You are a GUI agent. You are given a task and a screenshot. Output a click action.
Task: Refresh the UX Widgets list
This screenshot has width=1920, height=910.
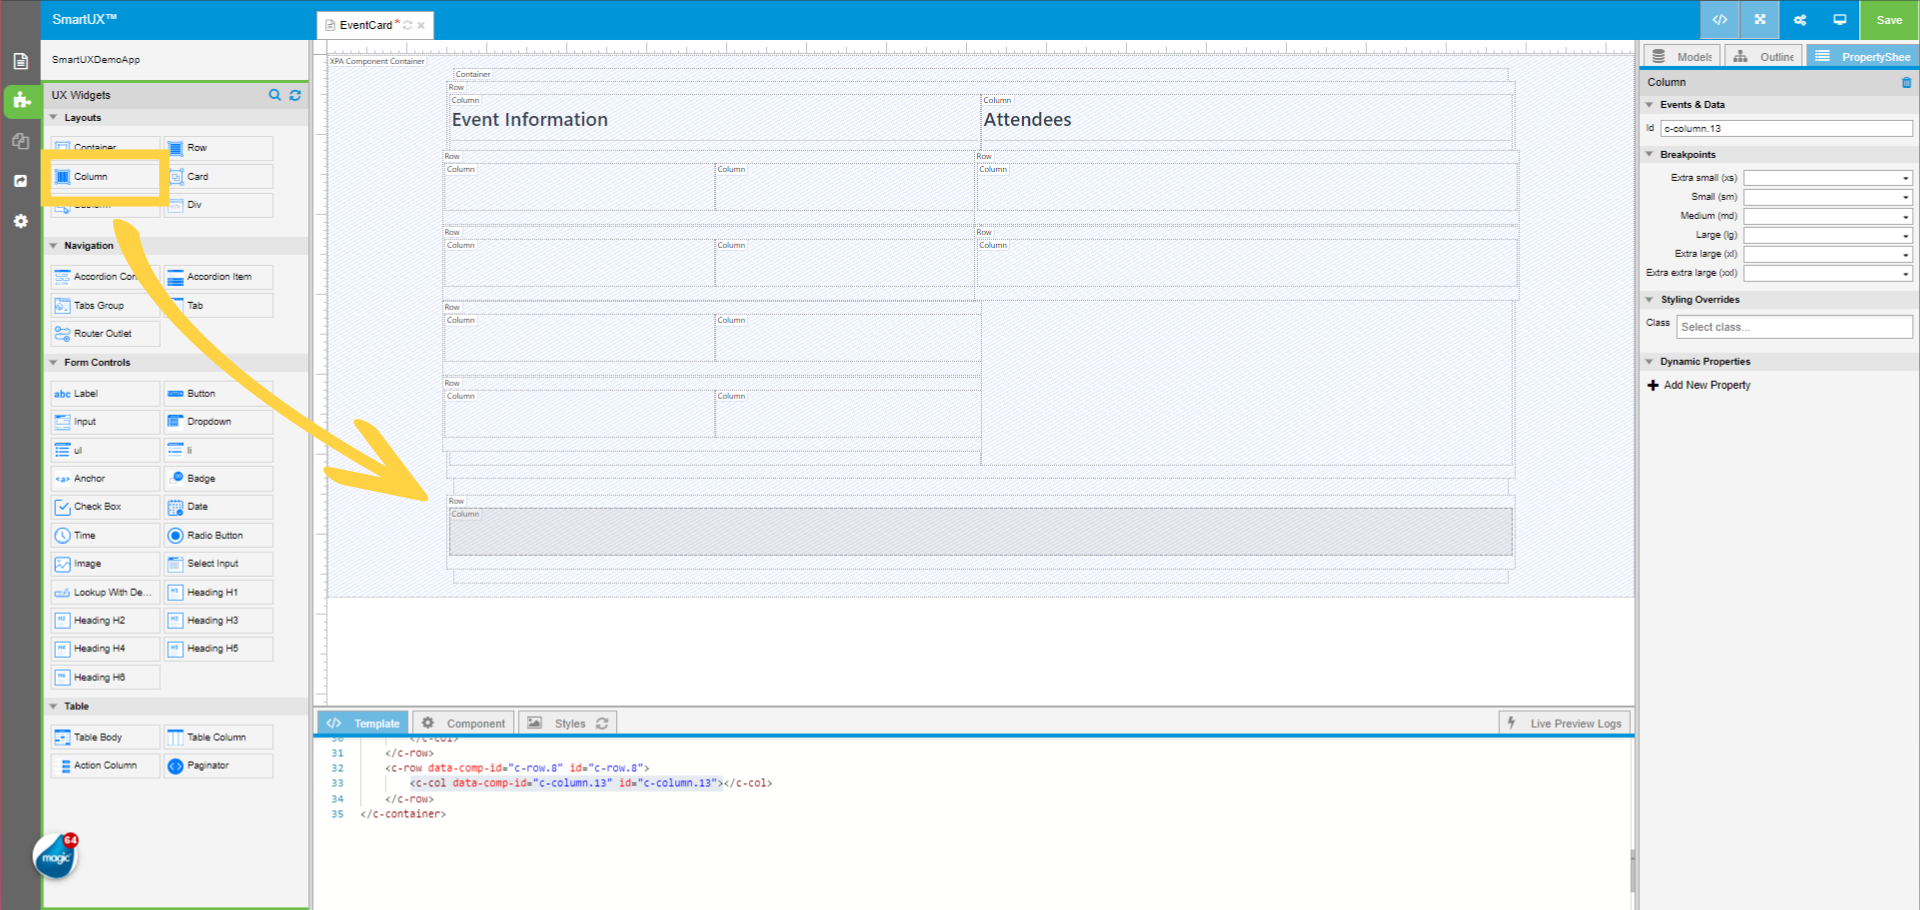(295, 95)
